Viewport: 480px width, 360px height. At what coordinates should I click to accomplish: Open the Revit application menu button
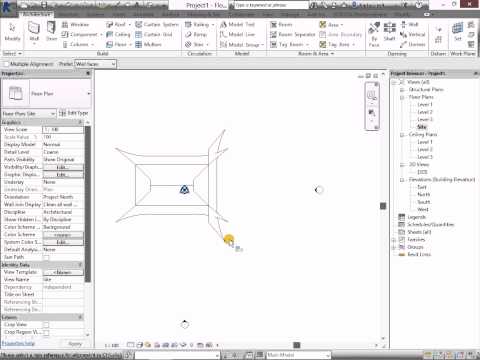click(7, 6)
